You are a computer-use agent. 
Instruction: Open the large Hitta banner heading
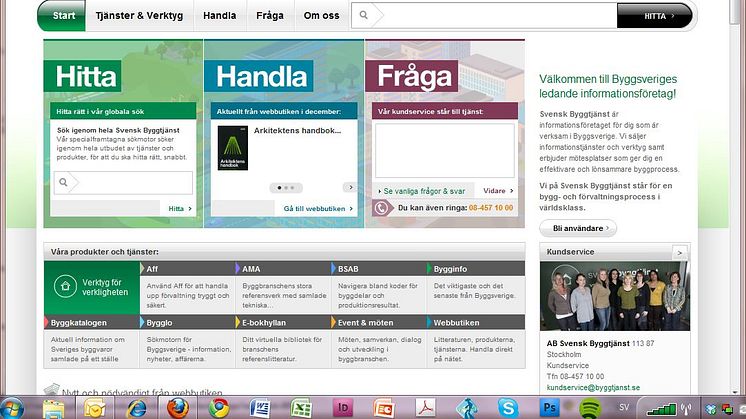(x=83, y=76)
